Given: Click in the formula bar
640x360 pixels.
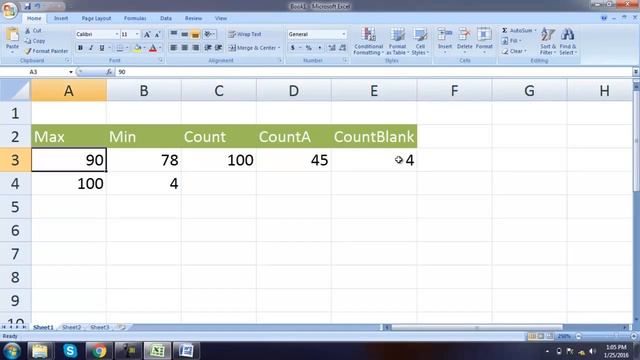Looking at the screenshot, I should (373, 72).
